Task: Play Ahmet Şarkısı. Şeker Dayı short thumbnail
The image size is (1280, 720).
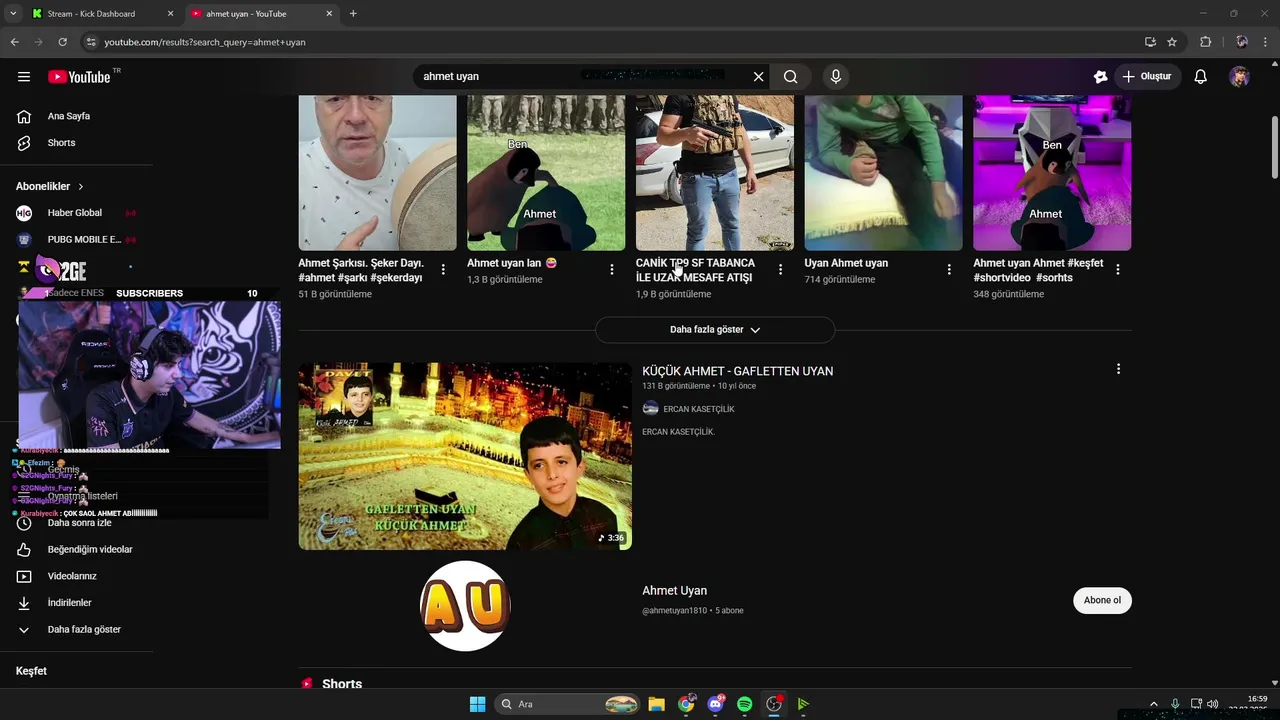Action: (377, 172)
